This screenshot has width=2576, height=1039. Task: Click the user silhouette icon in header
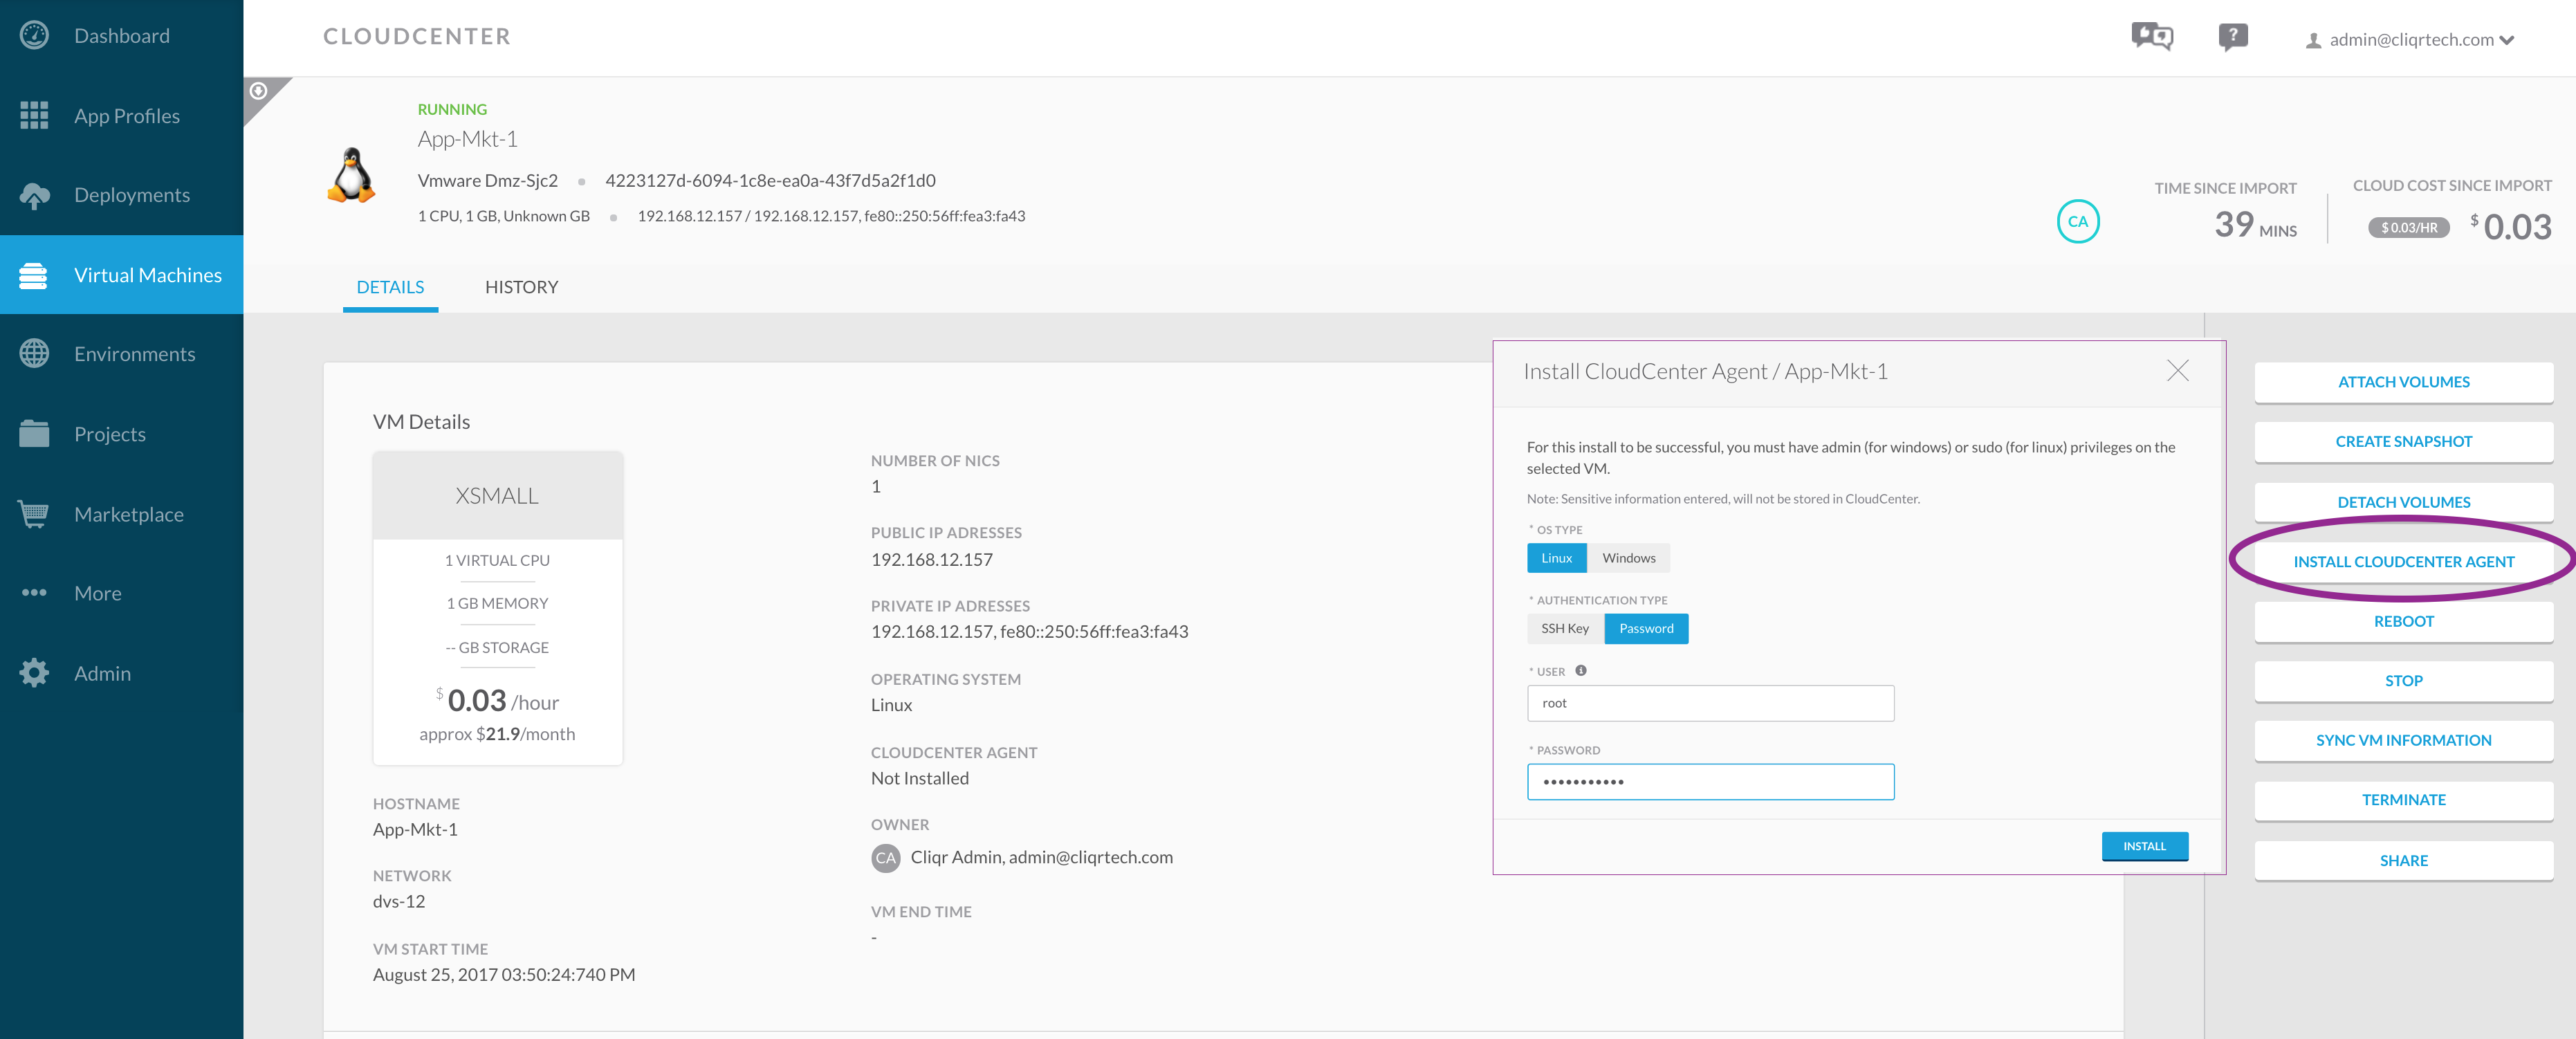2313,41
